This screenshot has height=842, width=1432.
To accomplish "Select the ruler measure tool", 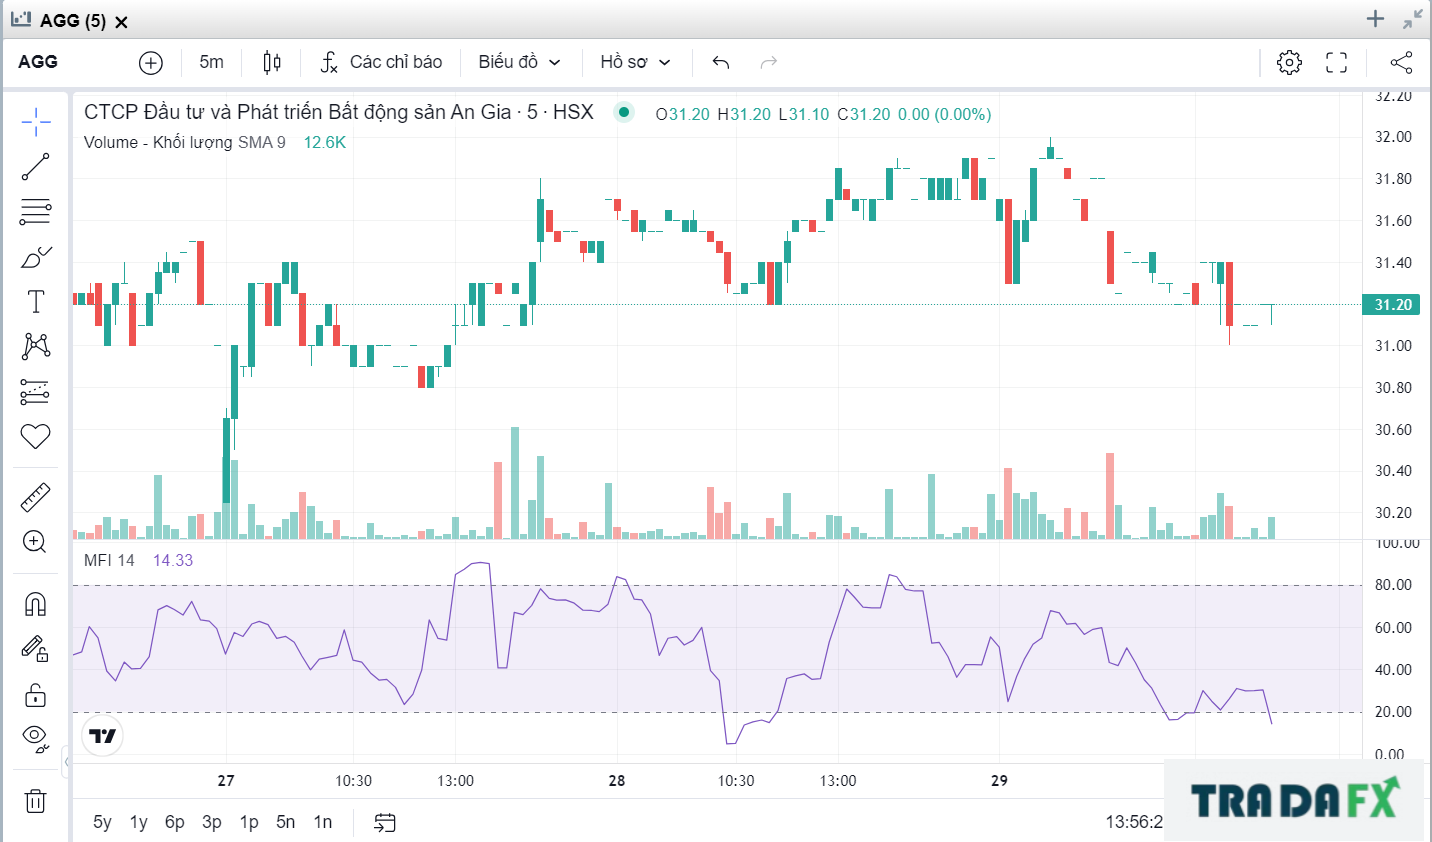I will pos(36,497).
